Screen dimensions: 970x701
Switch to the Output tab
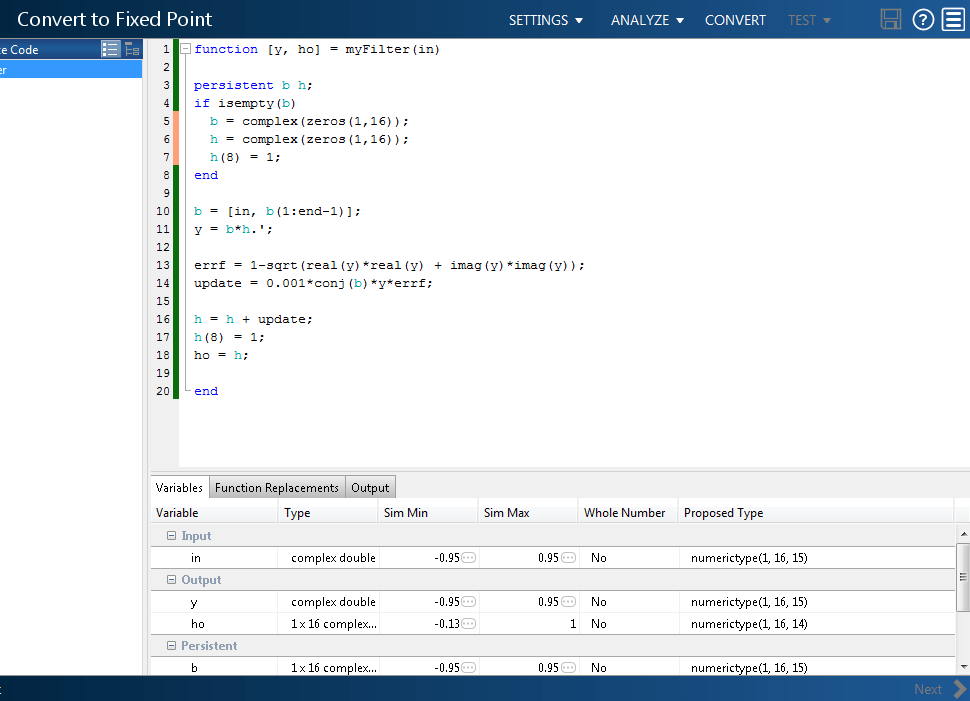coord(370,488)
